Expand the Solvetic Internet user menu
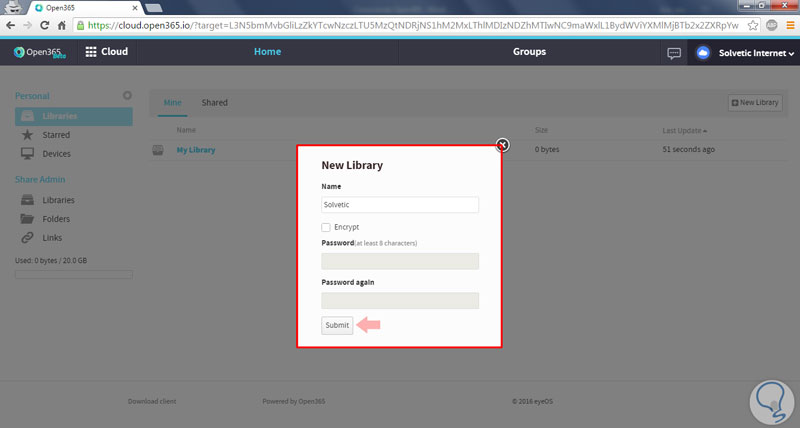 756,53
